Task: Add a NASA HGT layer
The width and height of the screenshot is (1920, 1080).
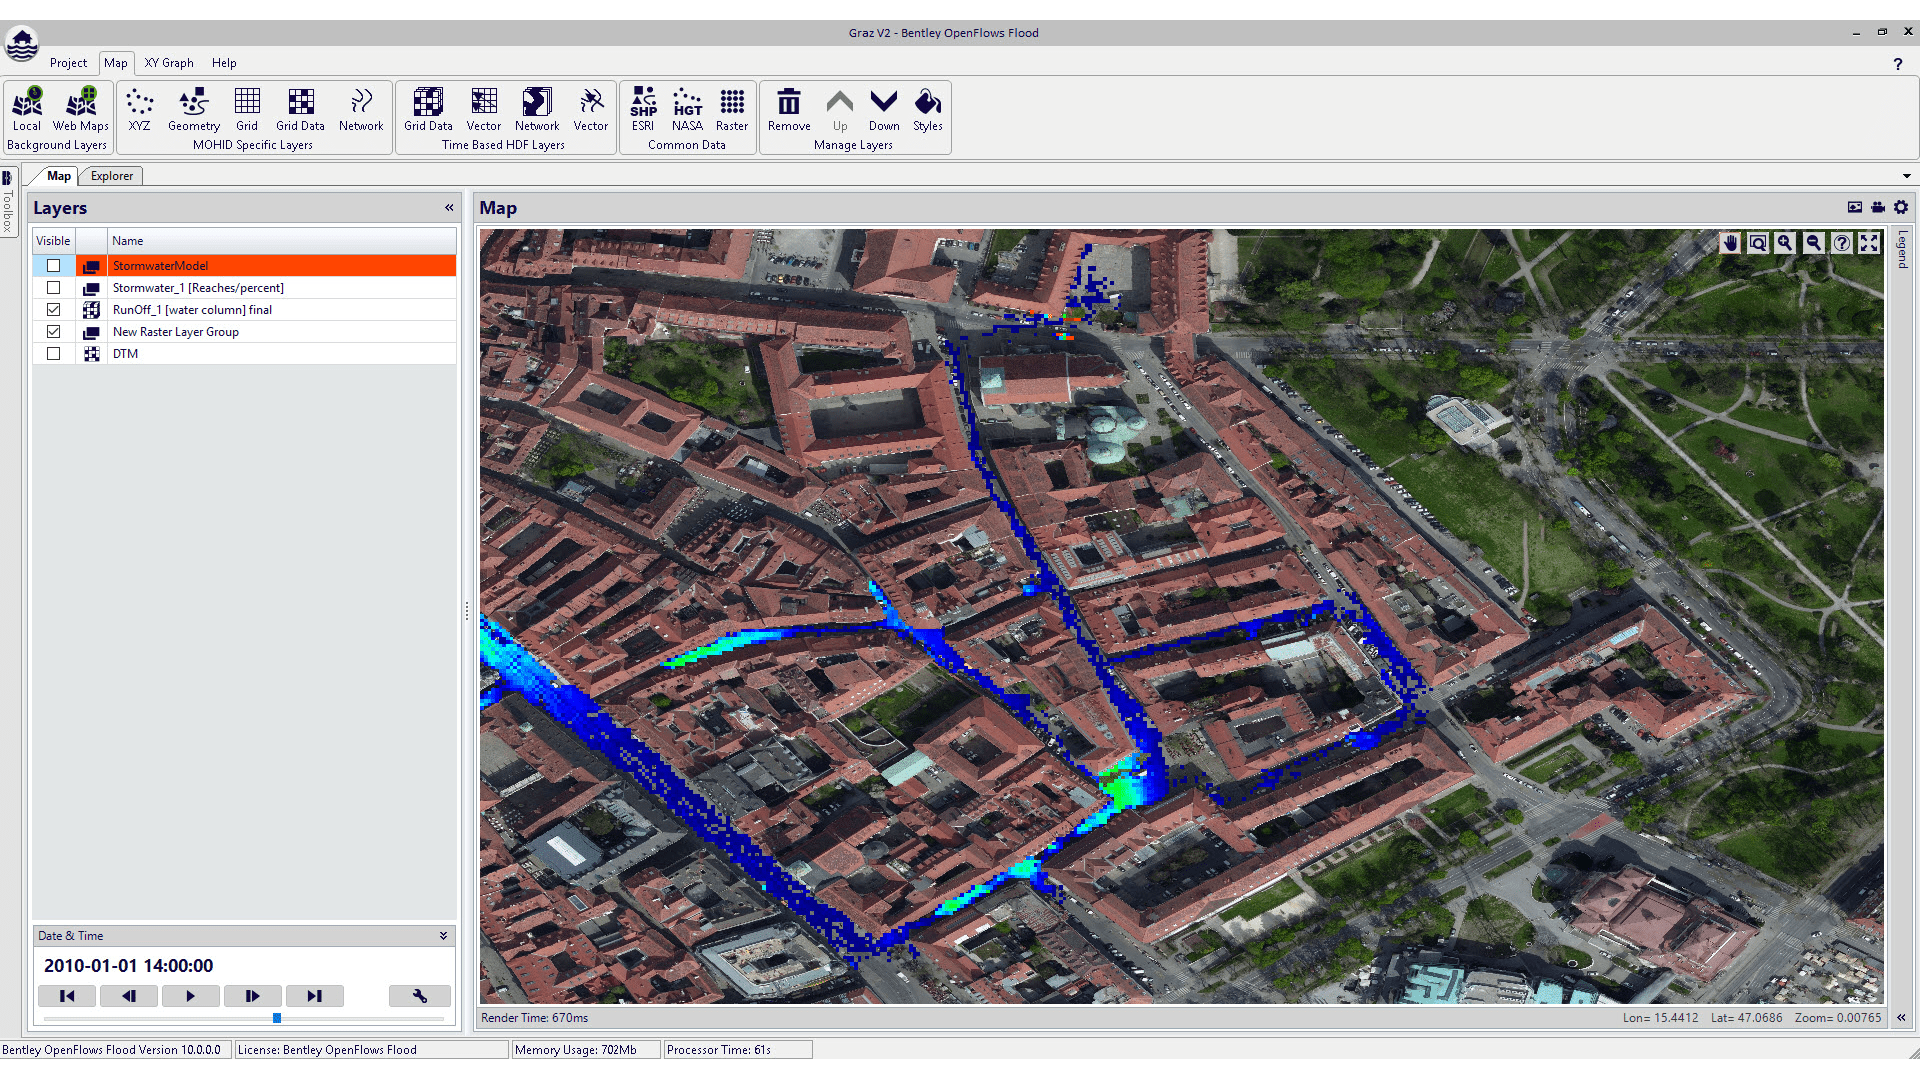Action: [687, 108]
